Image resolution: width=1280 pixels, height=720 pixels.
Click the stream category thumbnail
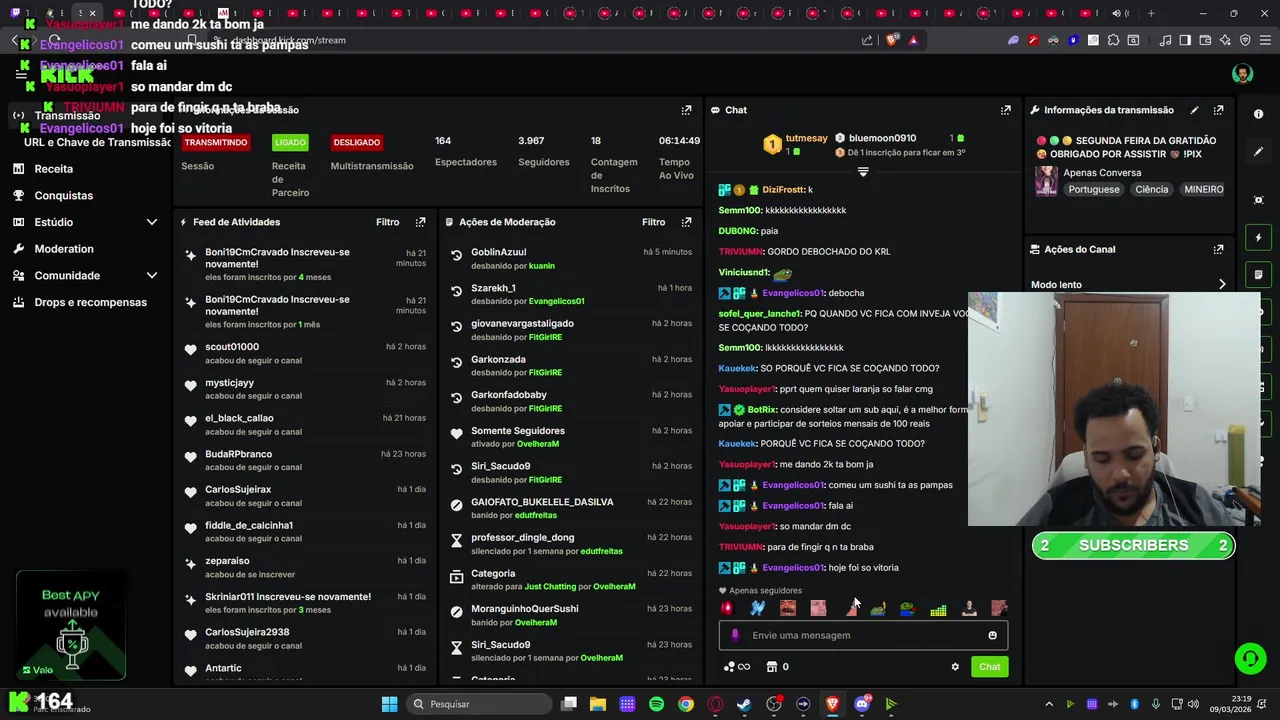click(1046, 180)
